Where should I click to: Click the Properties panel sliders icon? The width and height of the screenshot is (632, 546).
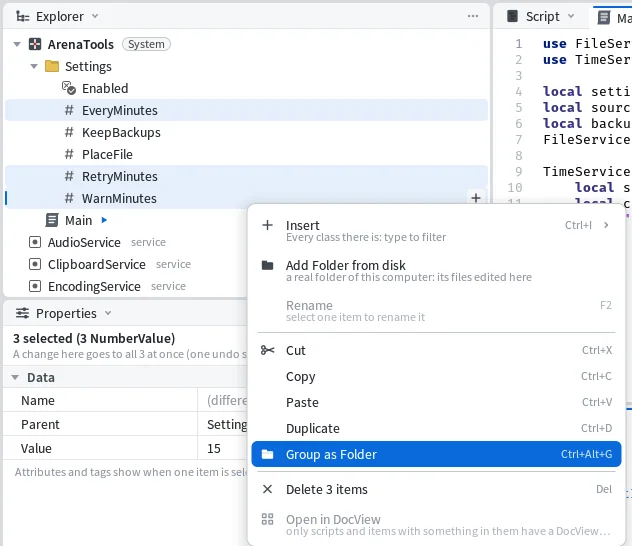tap(22, 313)
